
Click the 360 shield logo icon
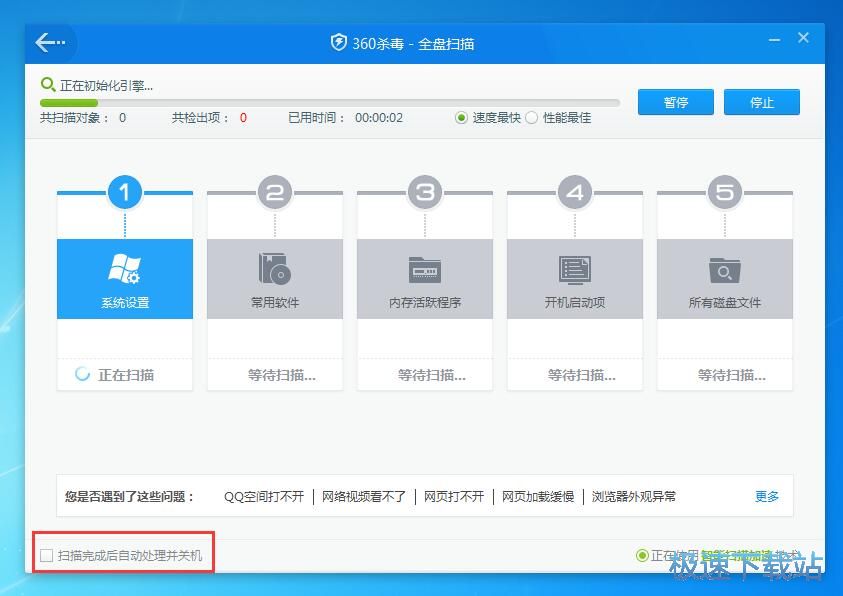coord(338,42)
